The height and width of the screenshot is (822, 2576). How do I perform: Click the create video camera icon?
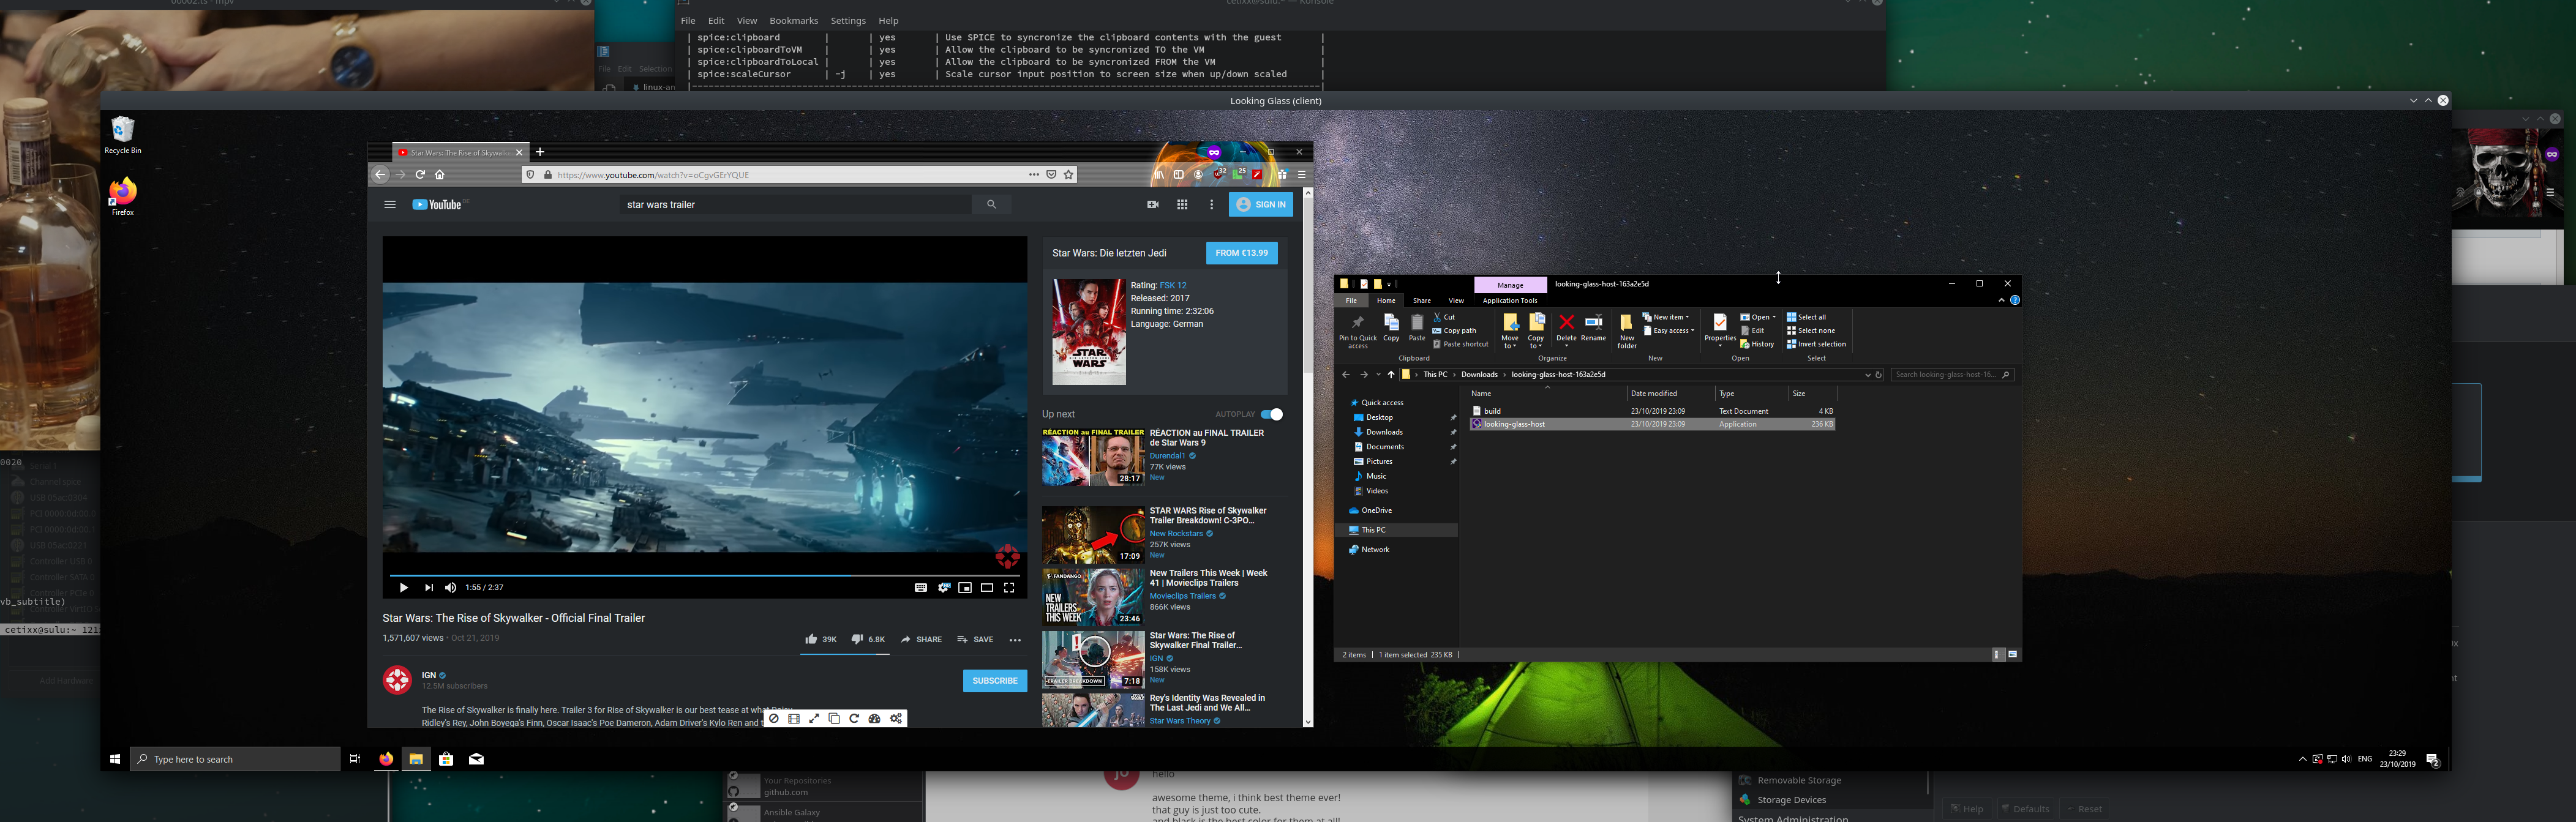1152,205
